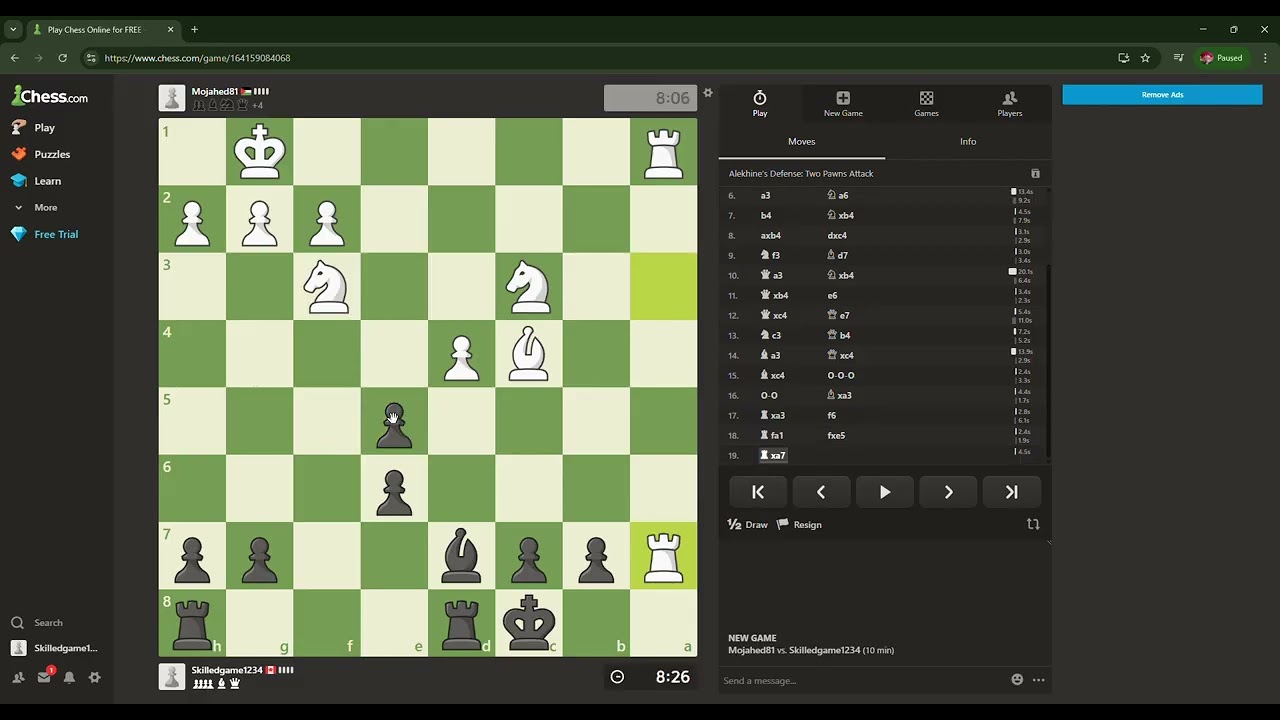Flip the board using the arrows icon
The image size is (1280, 720).
pos(1033,524)
